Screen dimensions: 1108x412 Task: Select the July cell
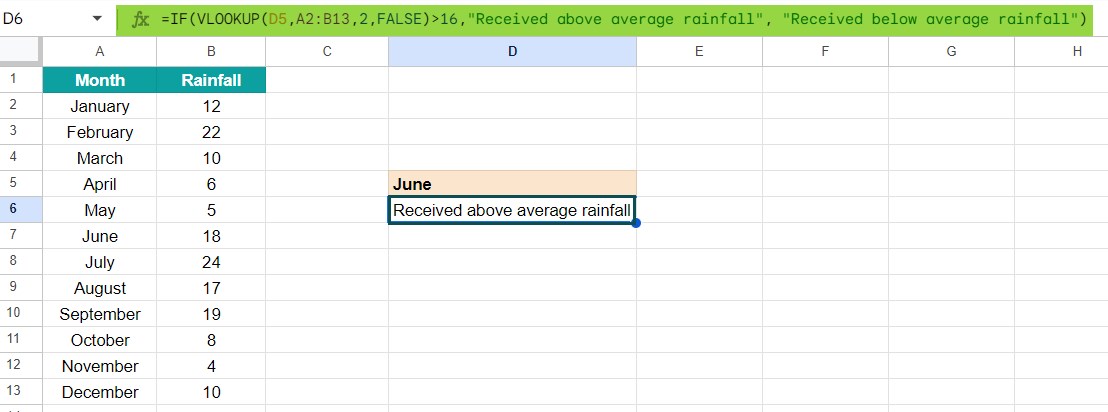click(100, 262)
